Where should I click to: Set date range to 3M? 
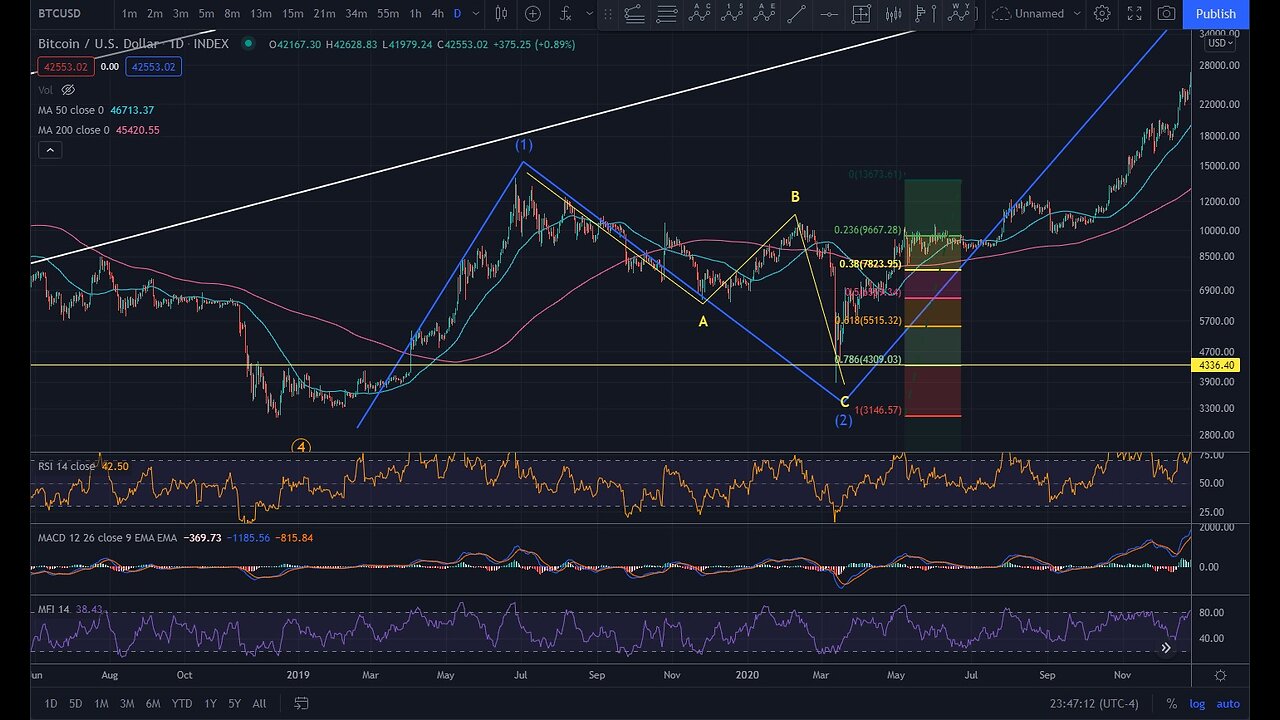(127, 704)
